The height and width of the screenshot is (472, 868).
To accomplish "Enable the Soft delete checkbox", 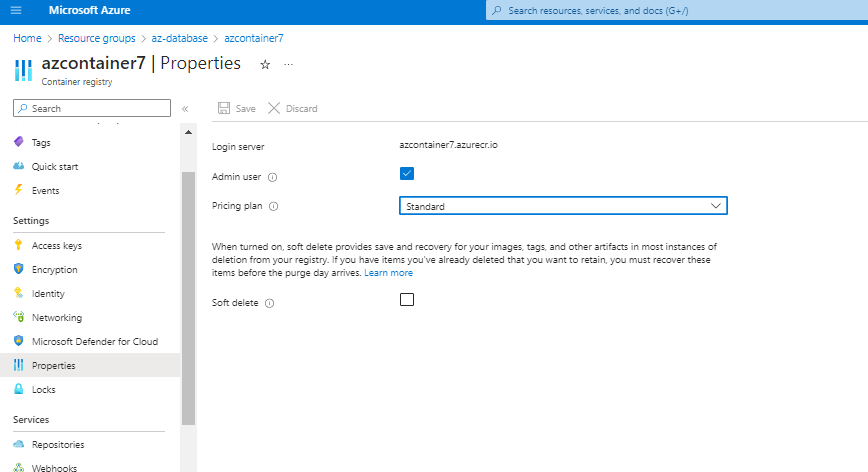I will [x=407, y=299].
